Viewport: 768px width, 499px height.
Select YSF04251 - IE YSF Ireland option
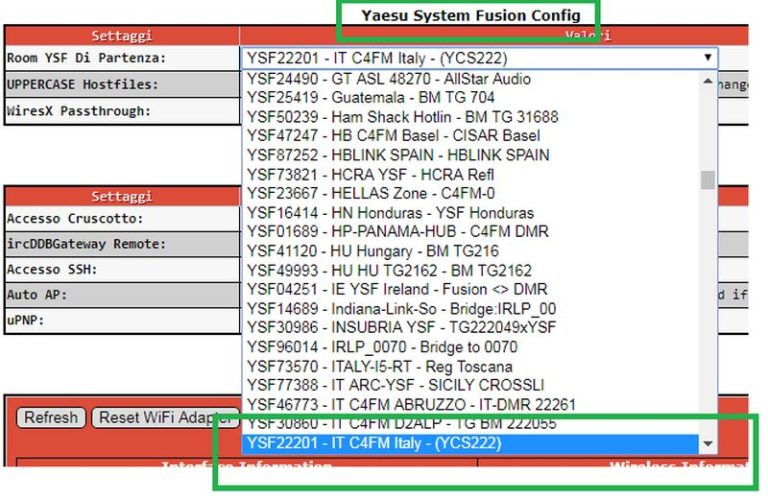click(x=471, y=289)
